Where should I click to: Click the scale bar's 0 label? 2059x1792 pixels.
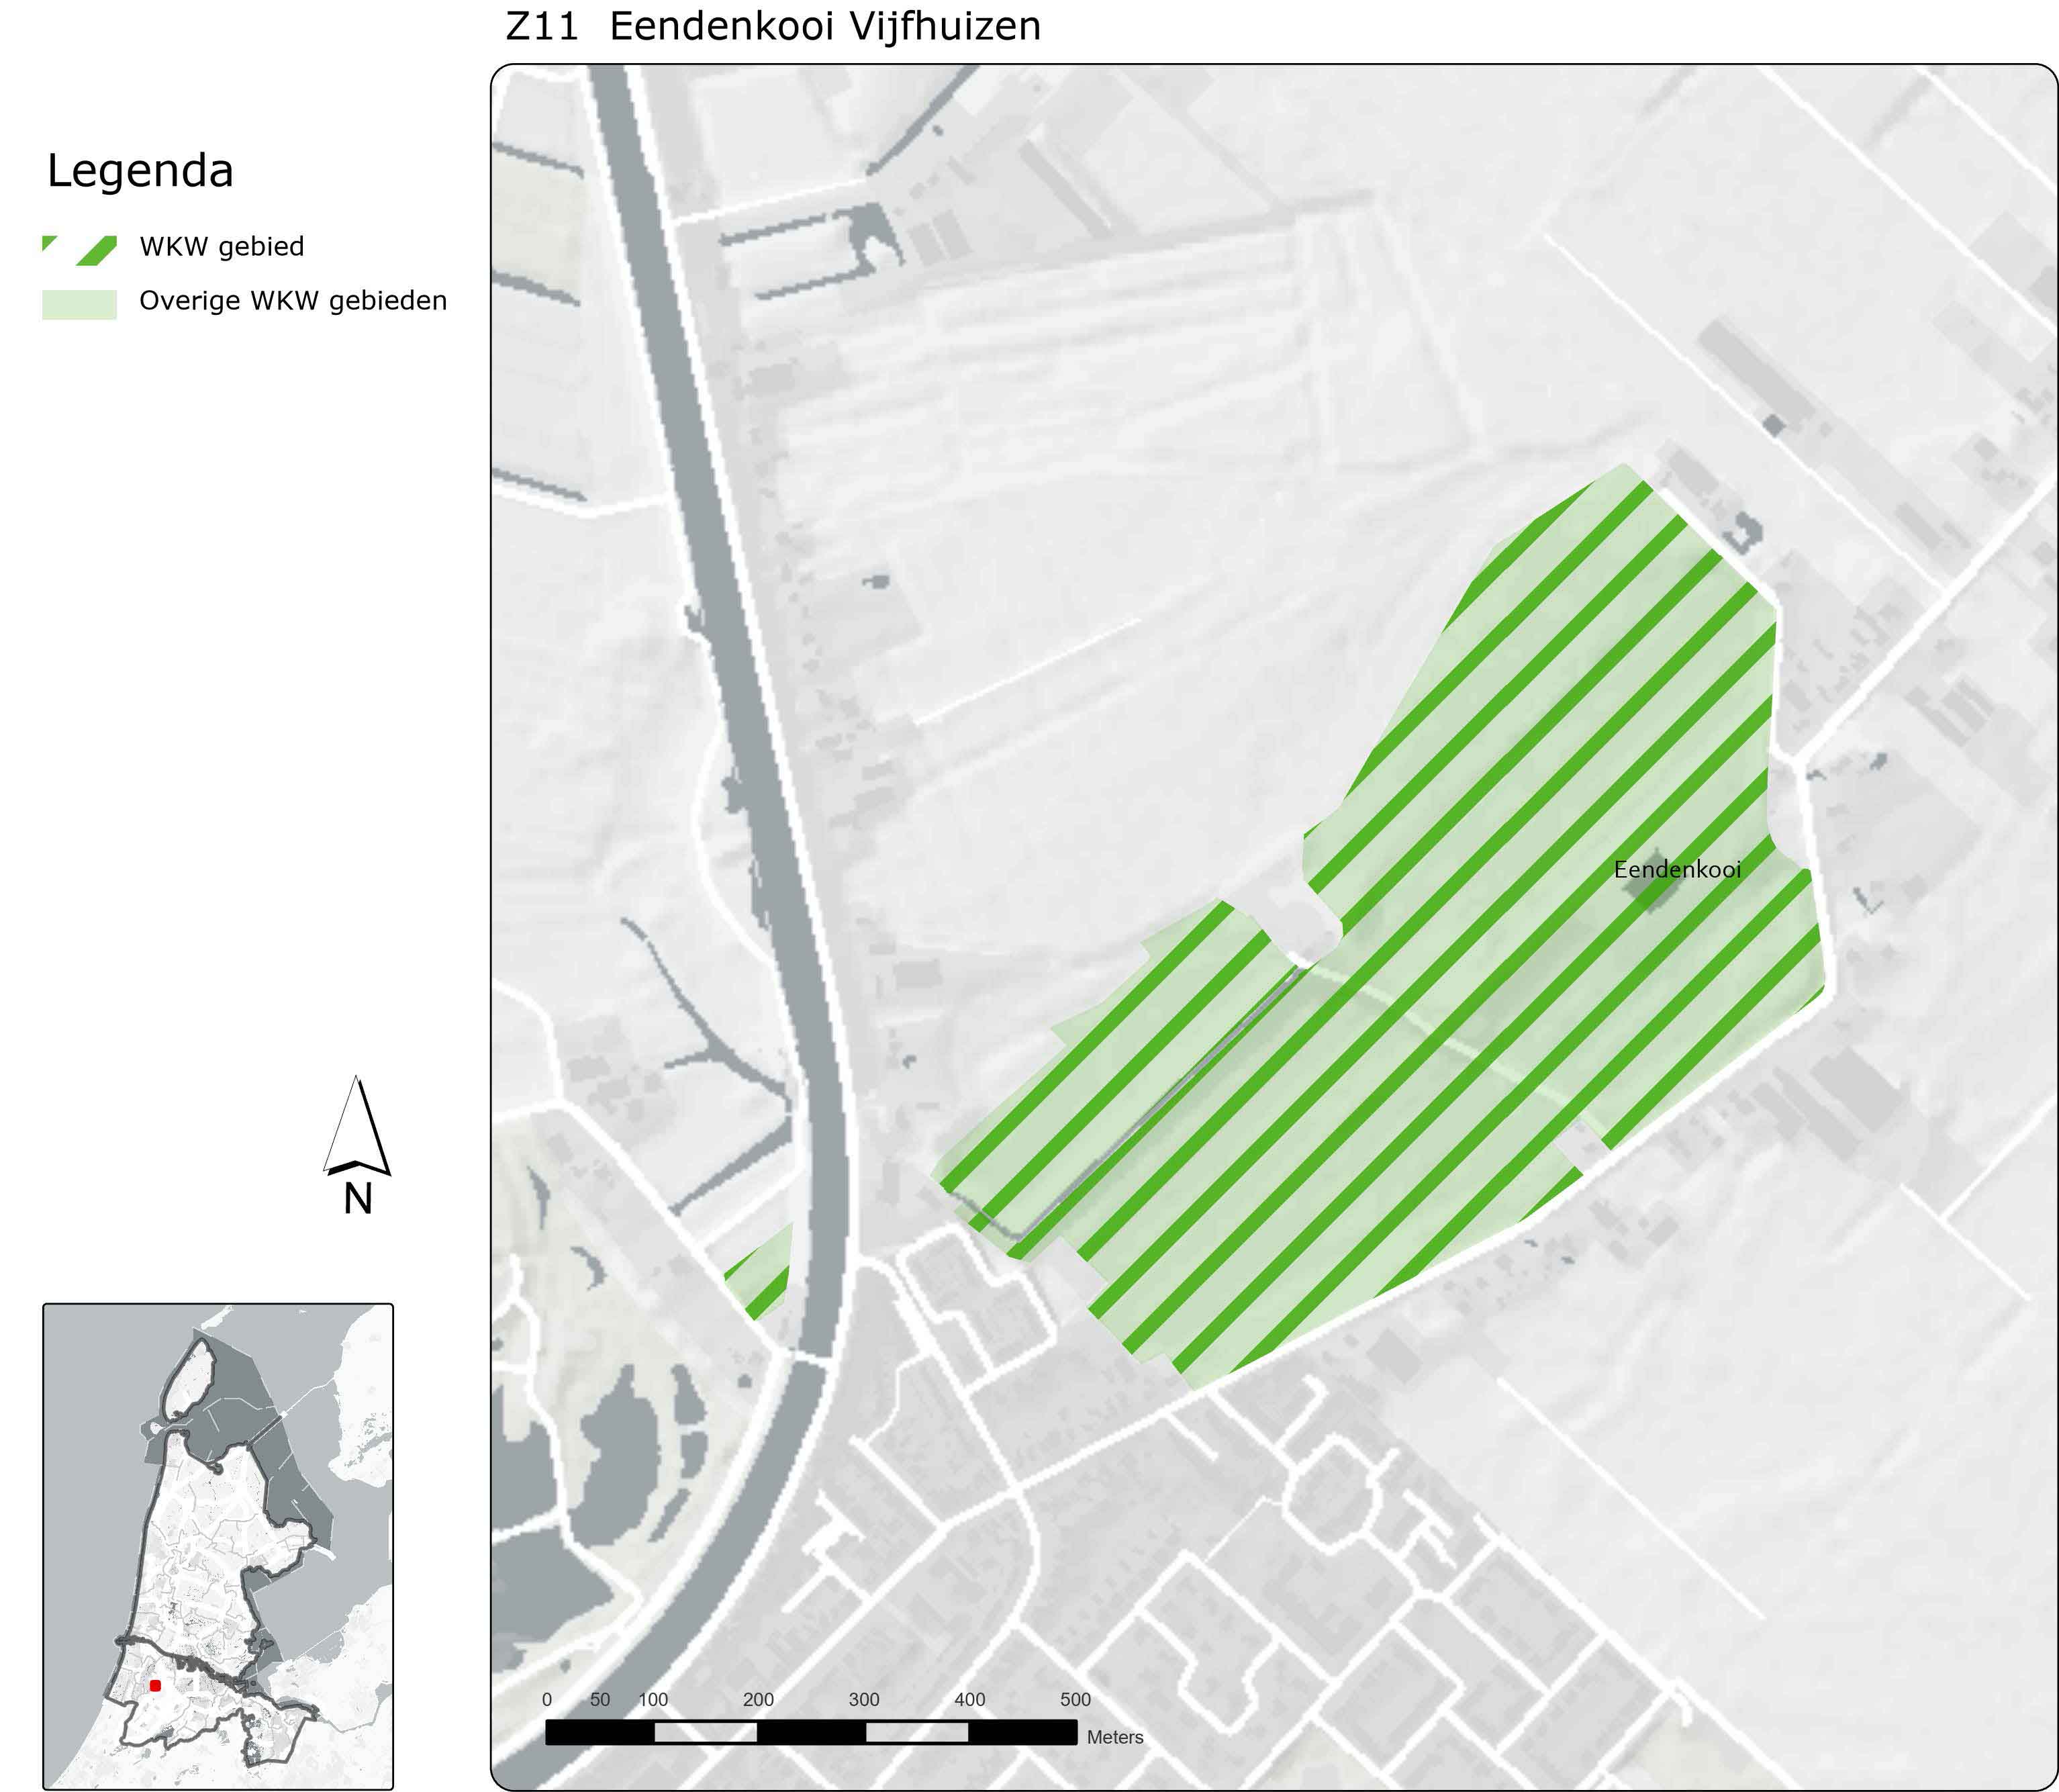click(546, 1699)
